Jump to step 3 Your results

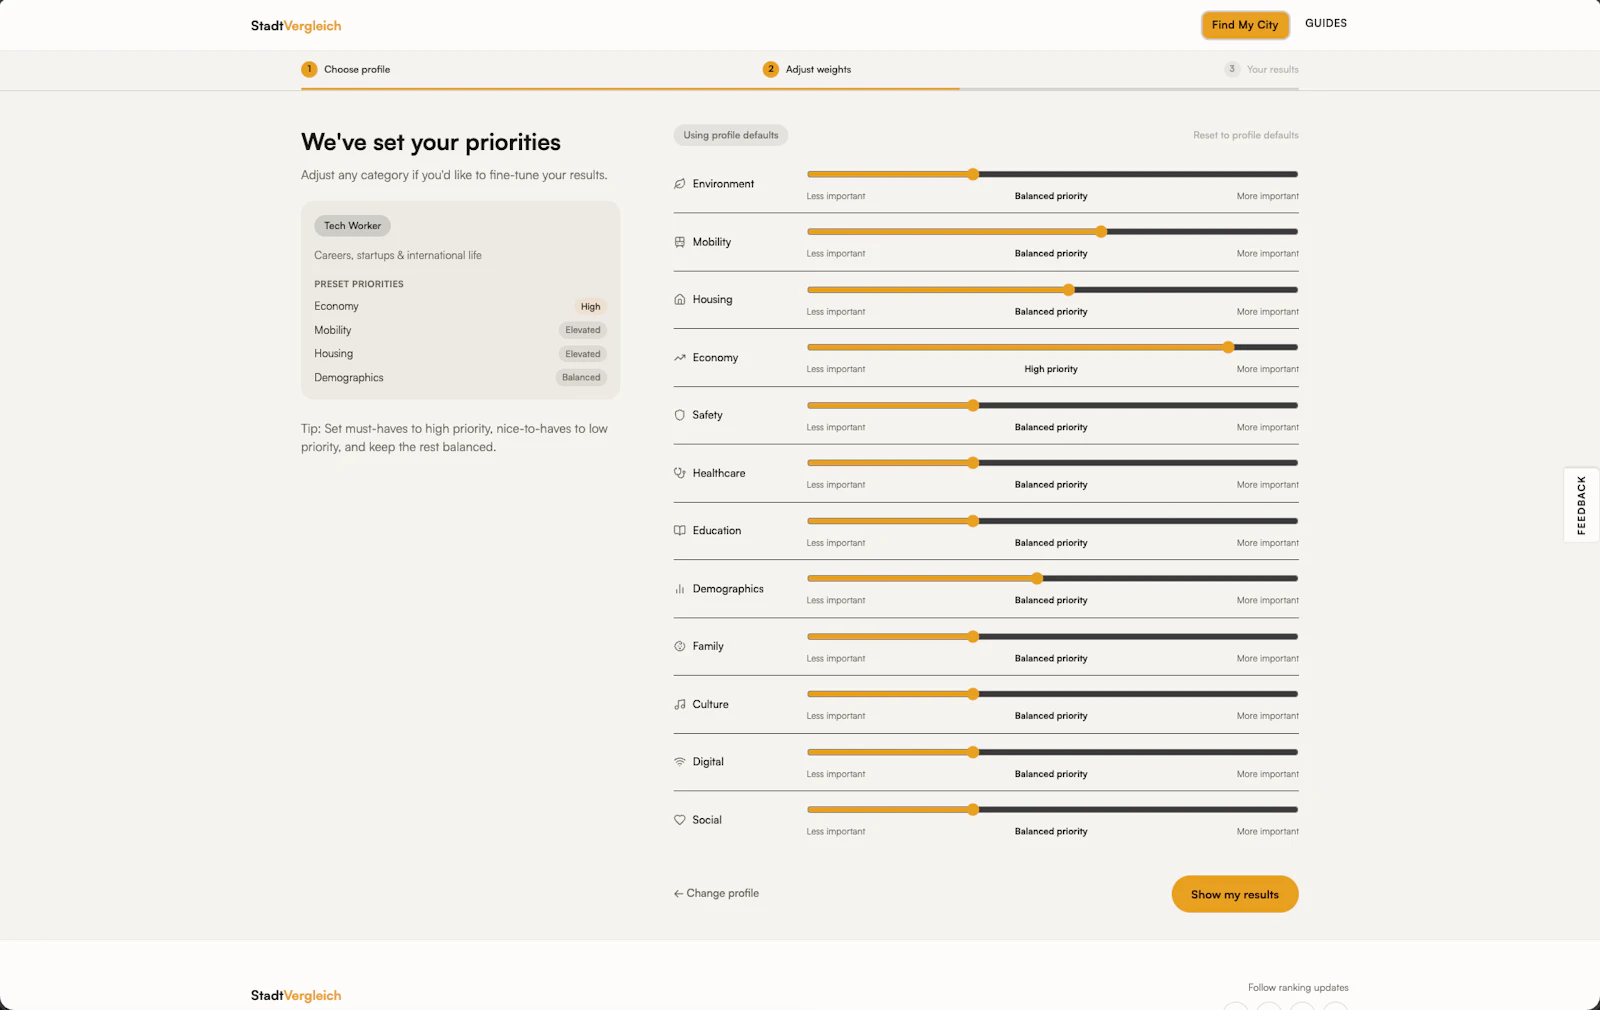coord(1261,69)
